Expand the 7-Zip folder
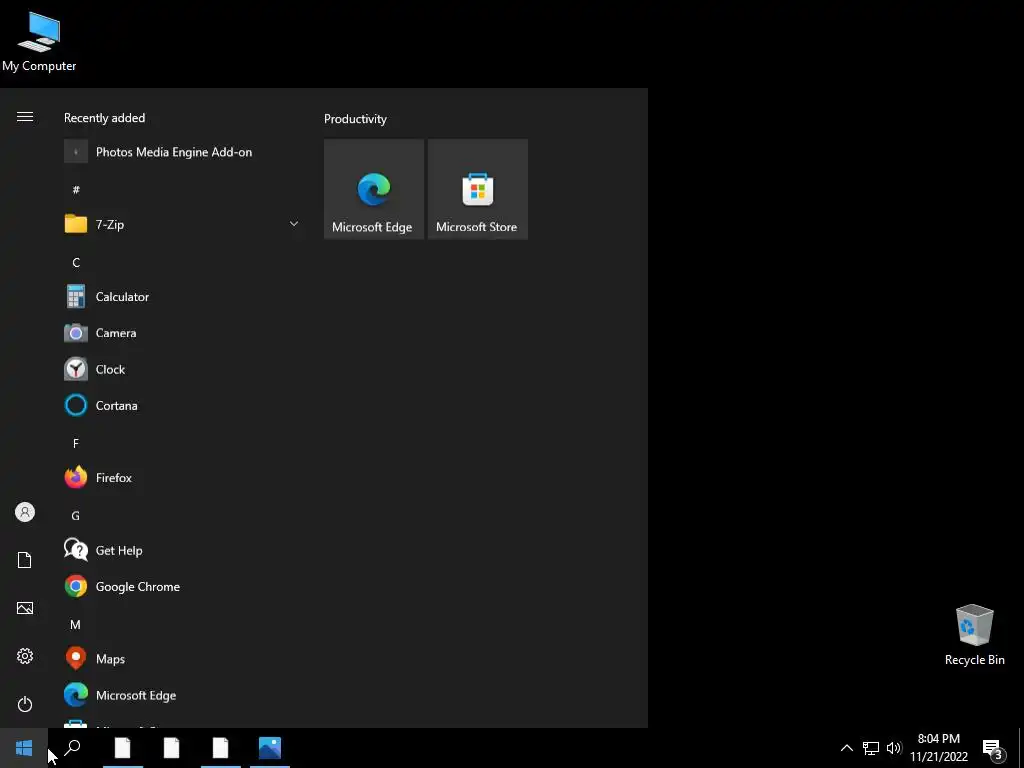 (183, 225)
